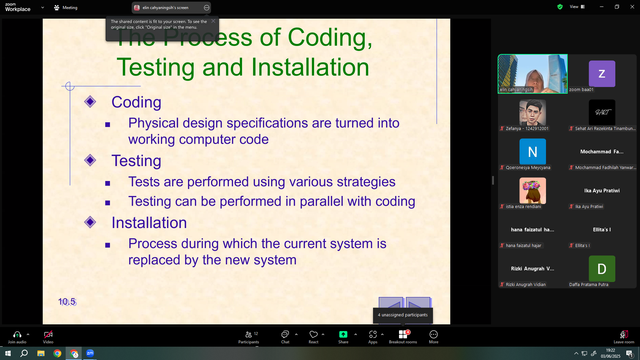Click 'Testing can be performed in parallel' line
Viewport: 640px width, 360px height.
coord(271,201)
